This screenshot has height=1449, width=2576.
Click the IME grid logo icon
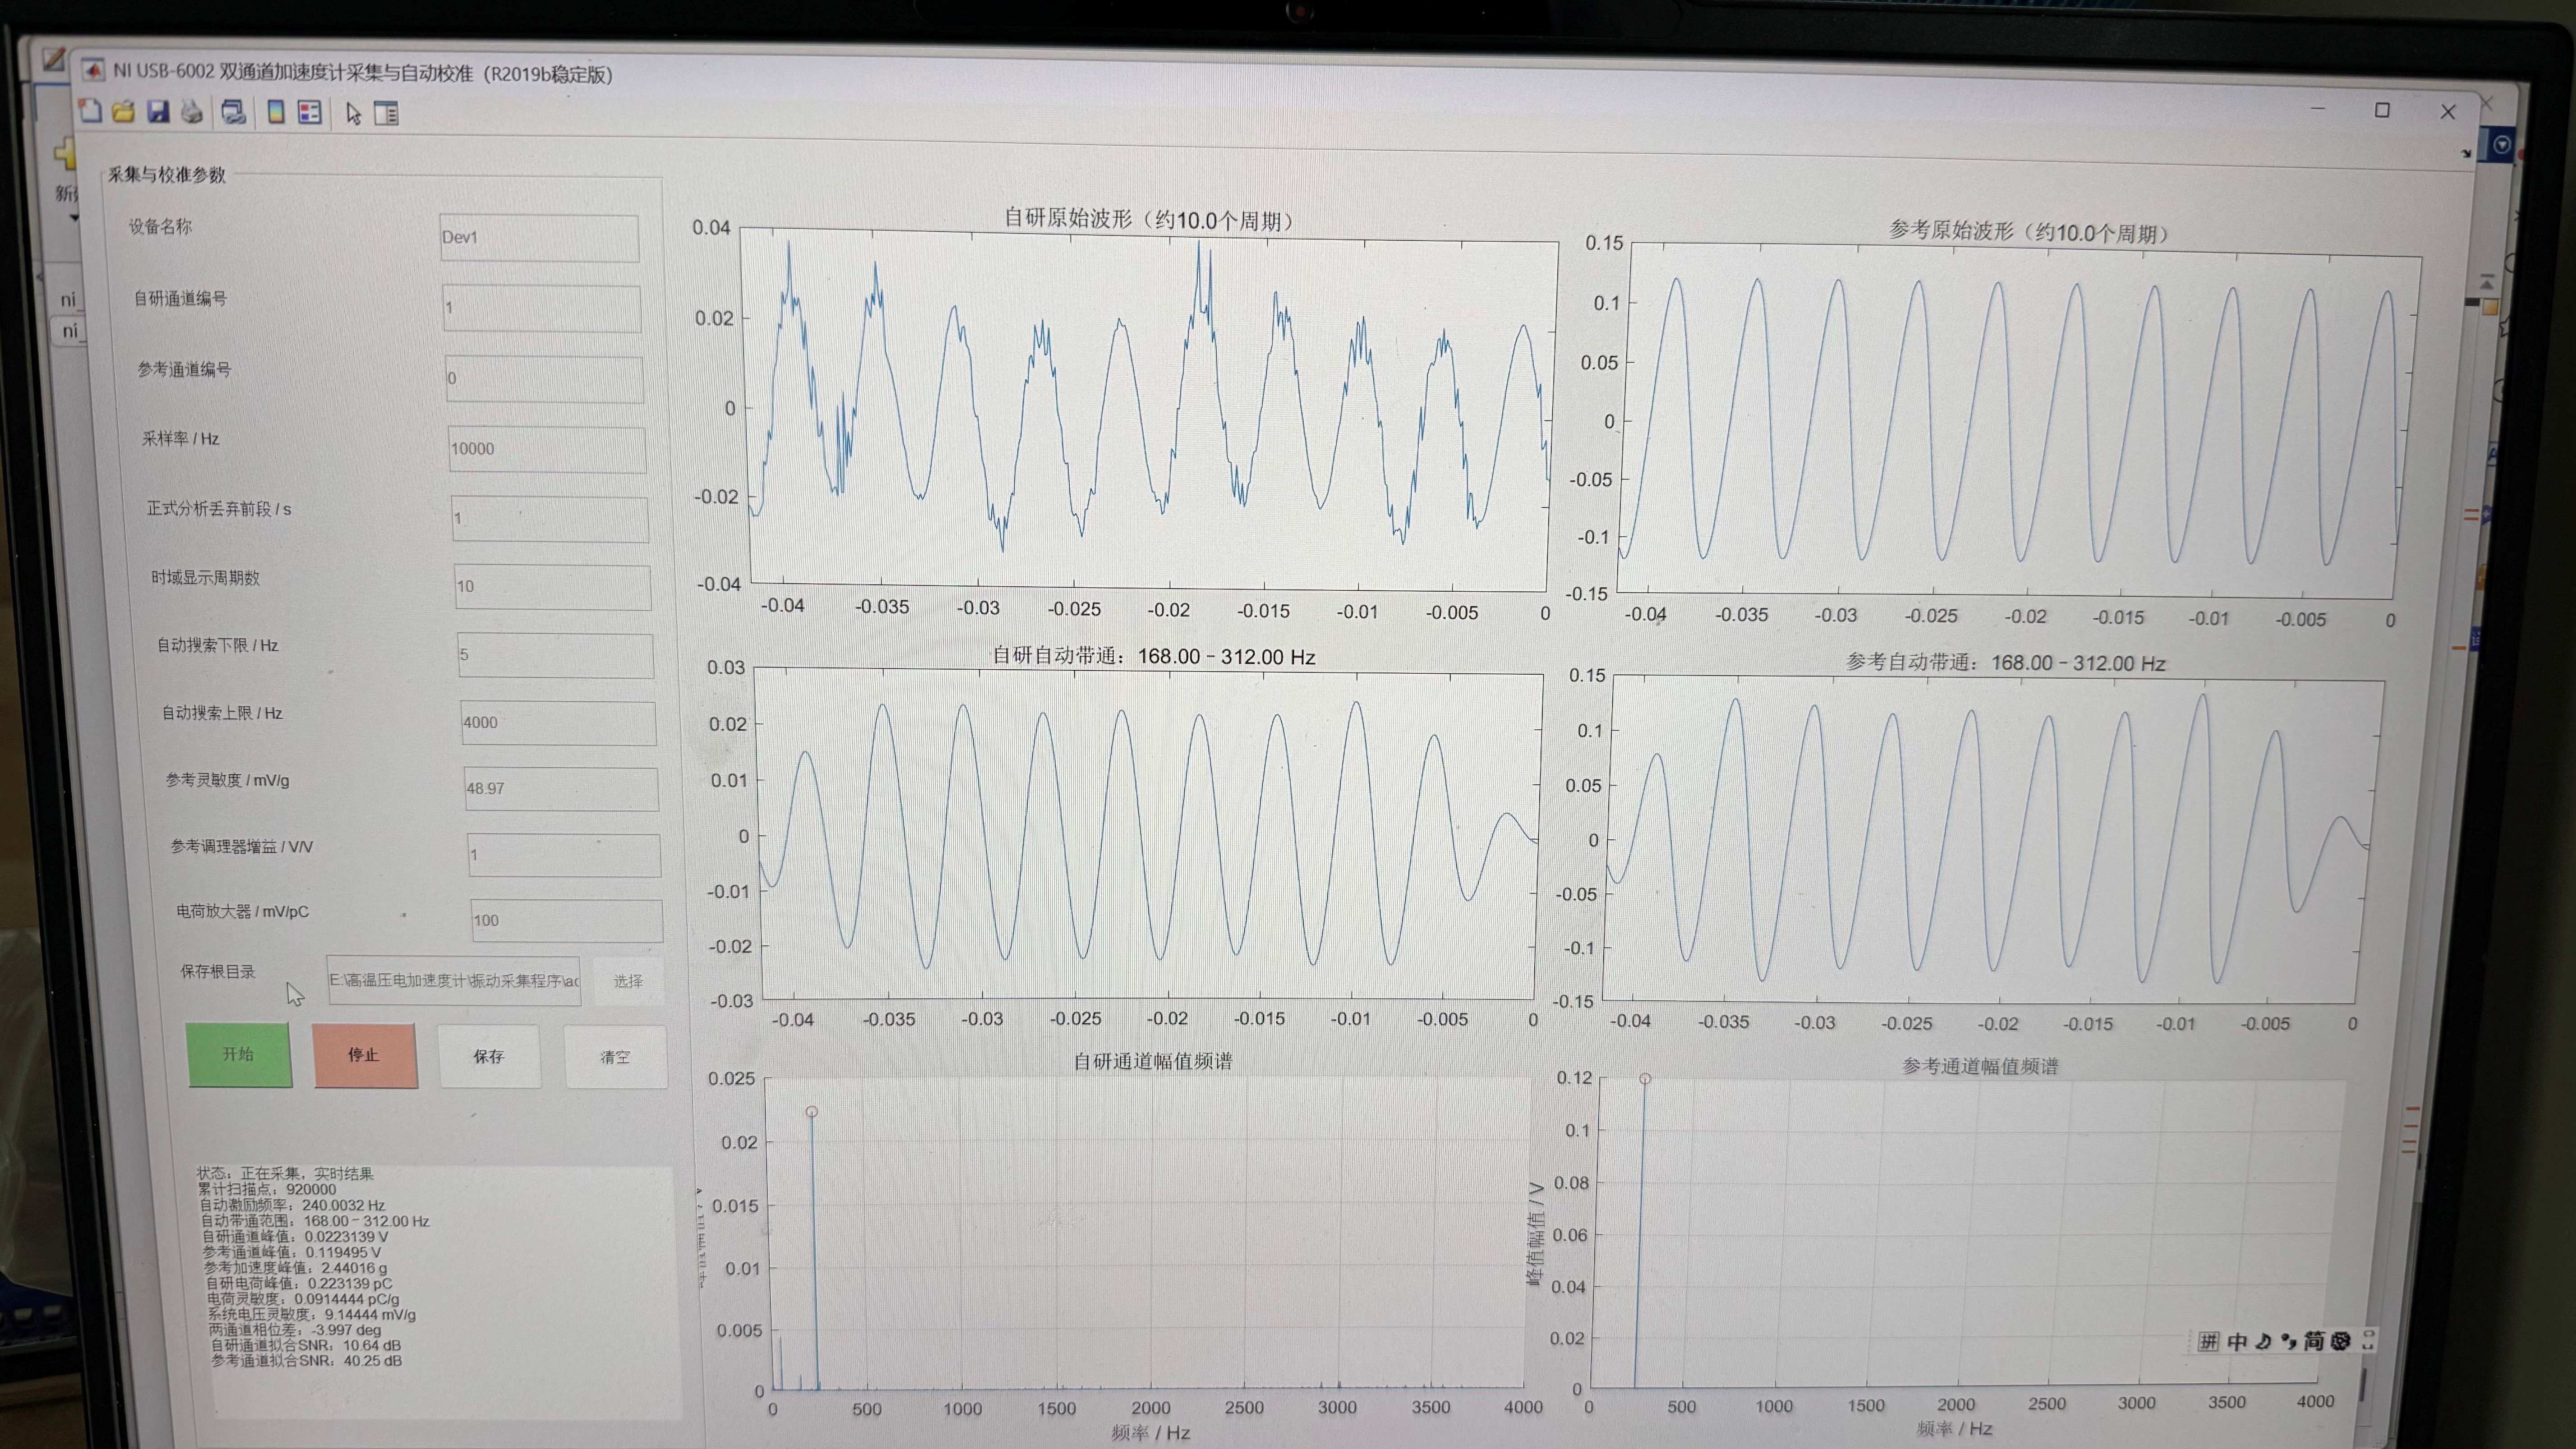click(x=2208, y=1341)
